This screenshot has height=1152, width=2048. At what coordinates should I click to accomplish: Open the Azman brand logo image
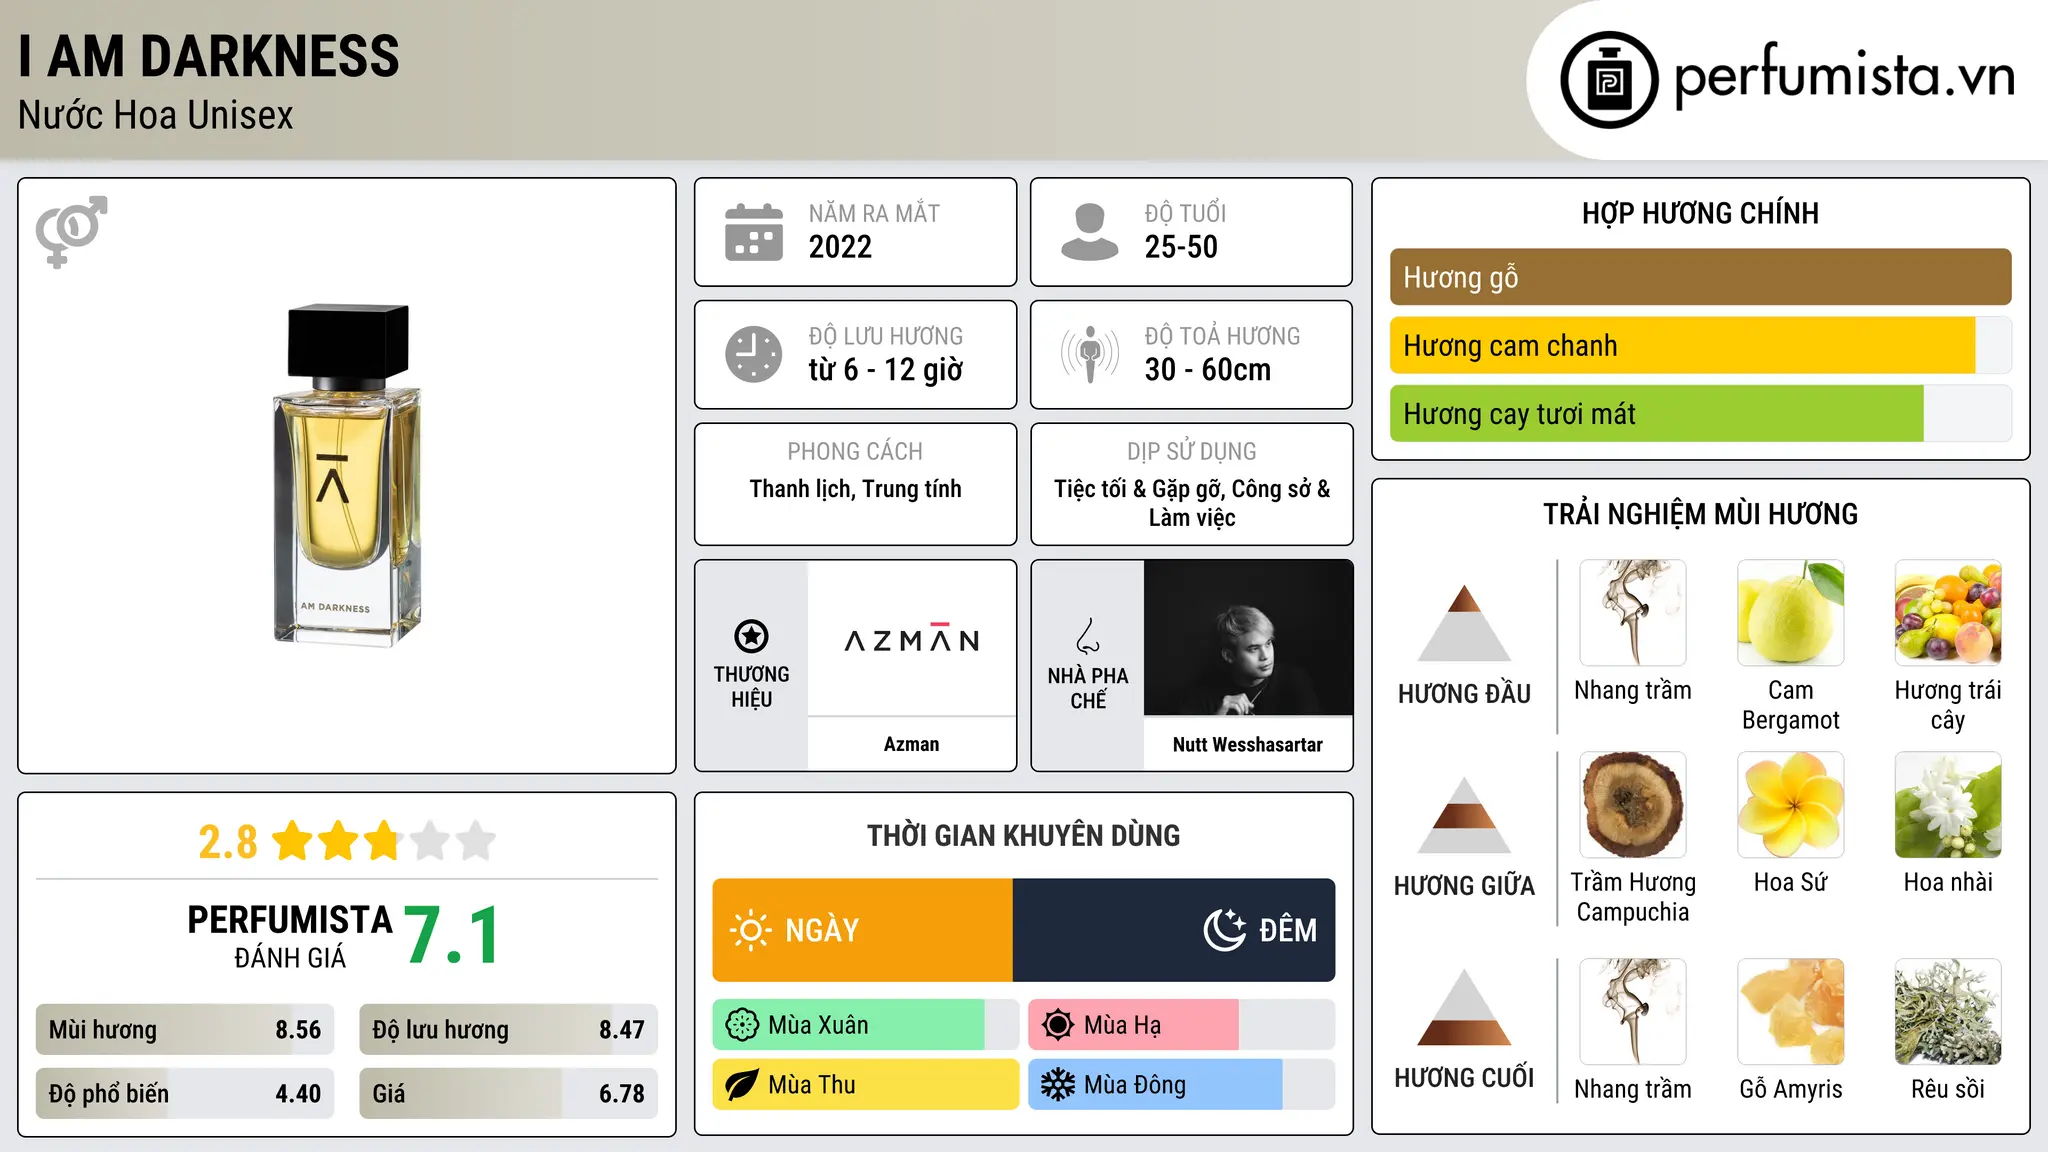pyautogui.click(x=911, y=638)
